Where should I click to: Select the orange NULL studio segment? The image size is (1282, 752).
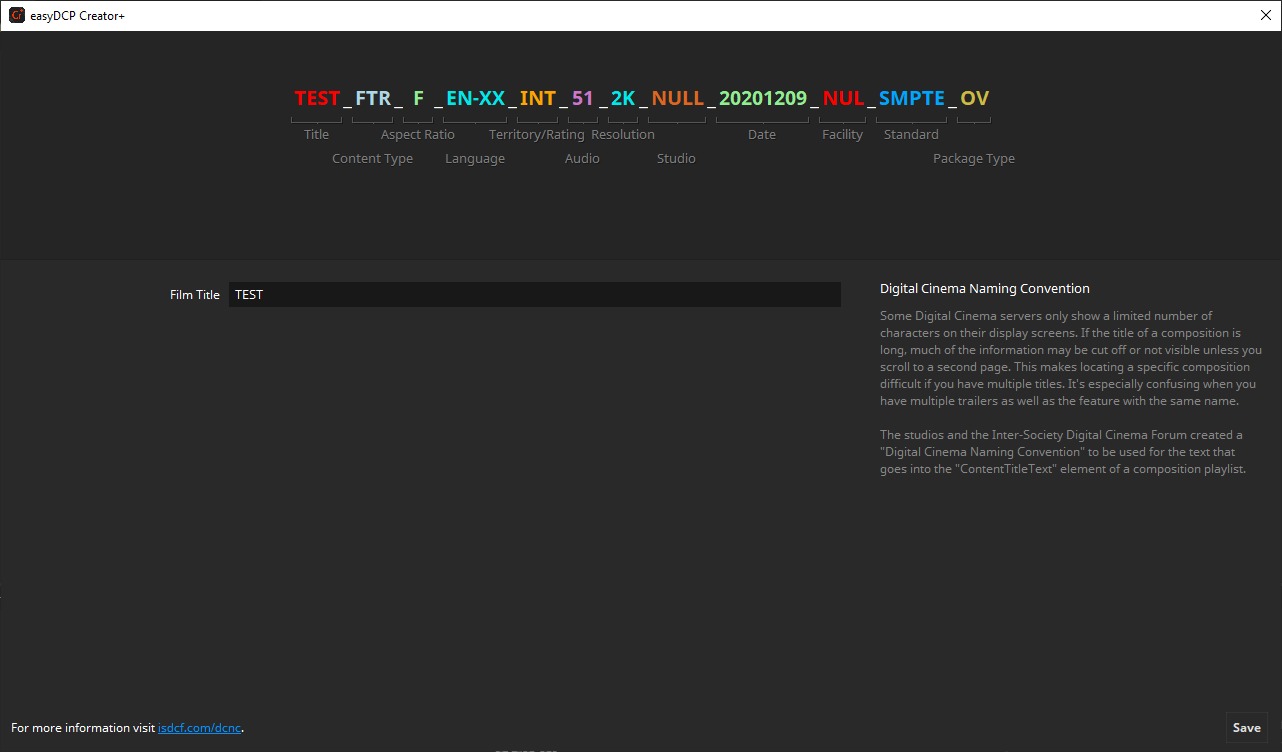(x=677, y=98)
